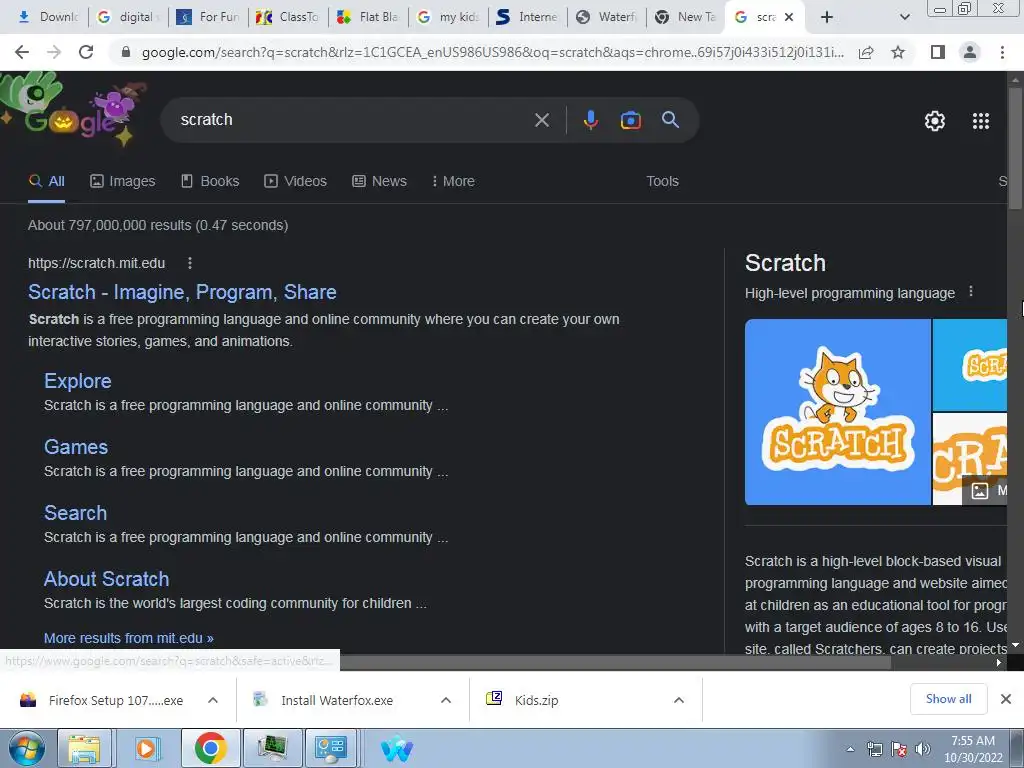This screenshot has width=1024, height=768.
Task: Open the Games sitelink
Action: [x=76, y=447]
